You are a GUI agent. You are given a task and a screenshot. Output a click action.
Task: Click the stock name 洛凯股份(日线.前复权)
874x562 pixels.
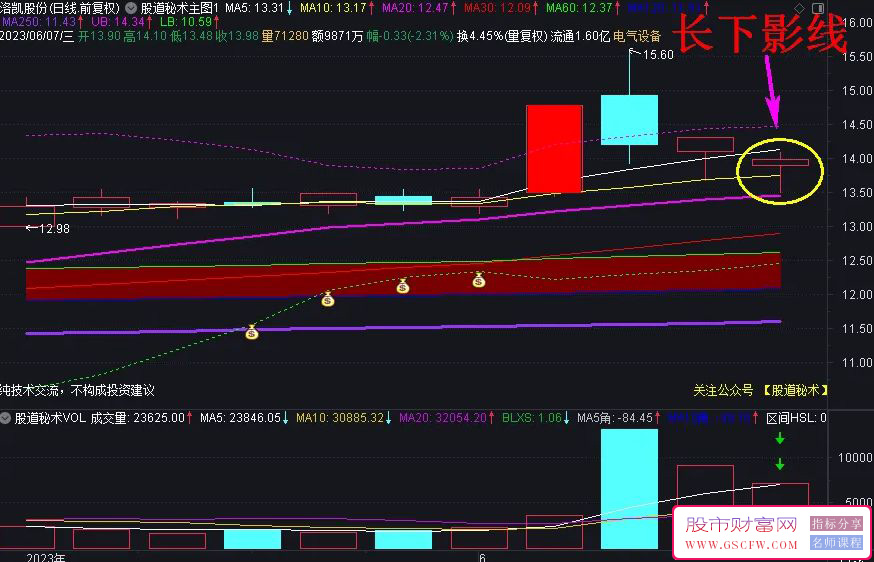[60, 8]
